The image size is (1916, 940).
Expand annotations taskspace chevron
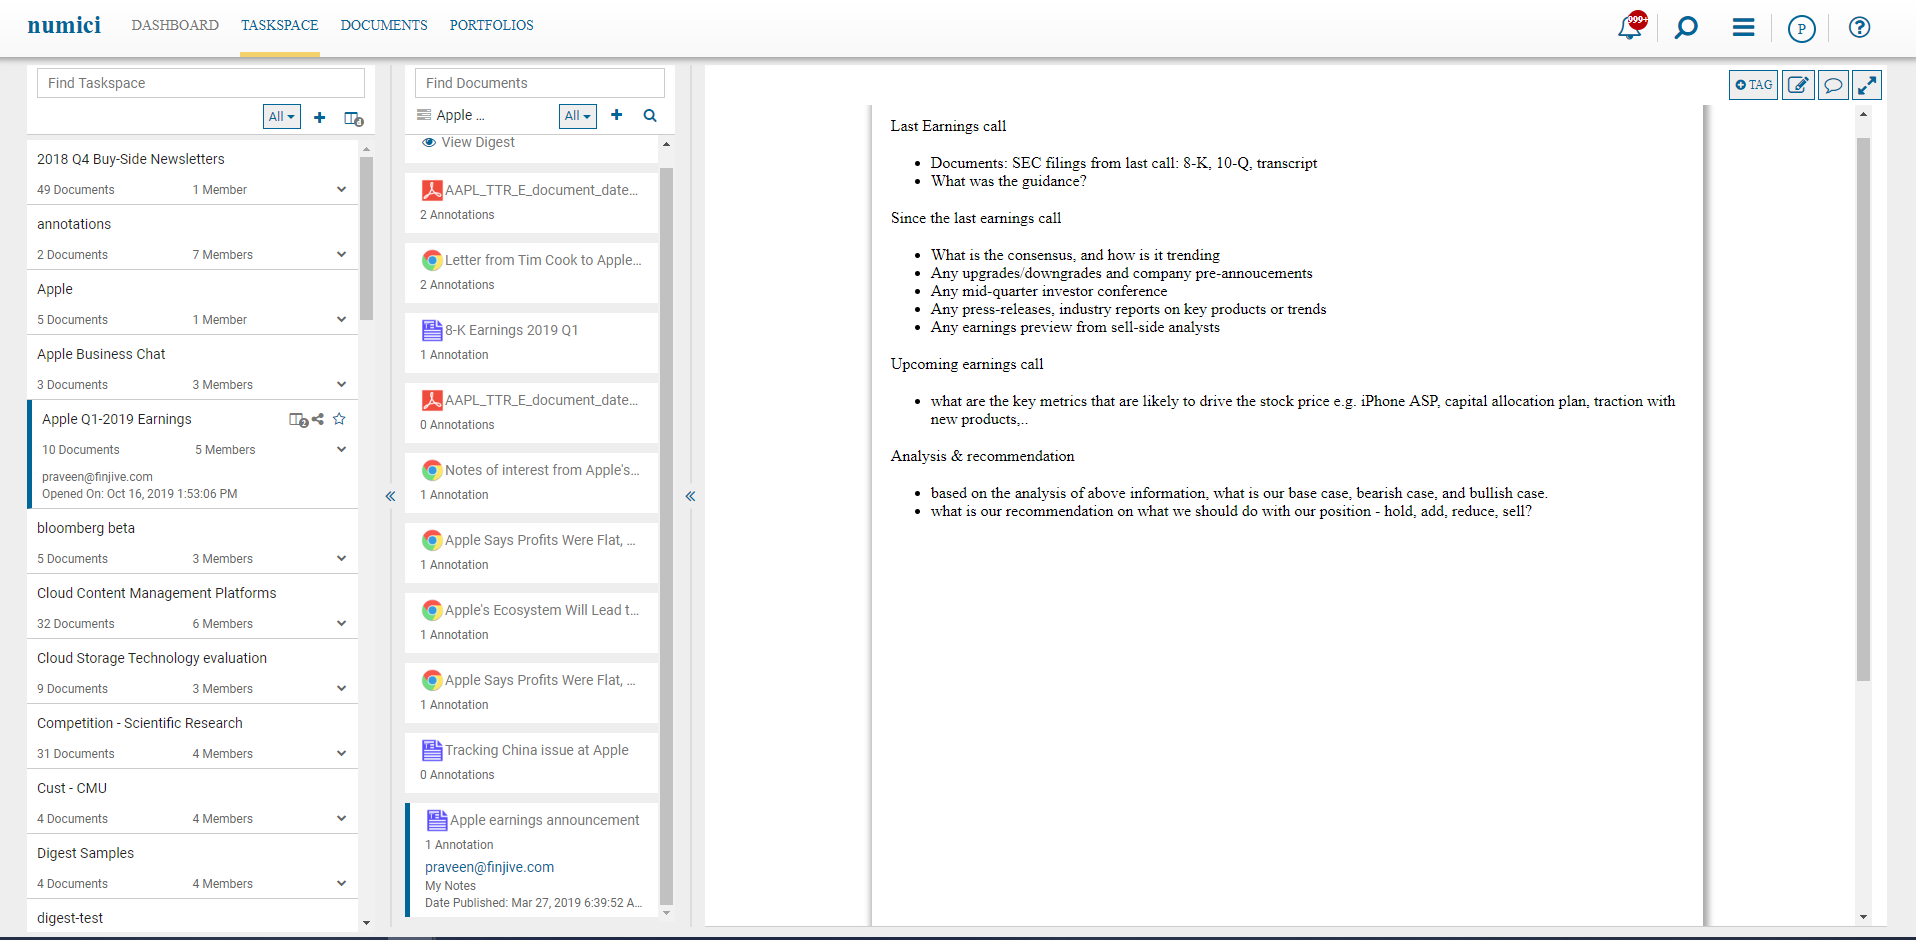(341, 254)
